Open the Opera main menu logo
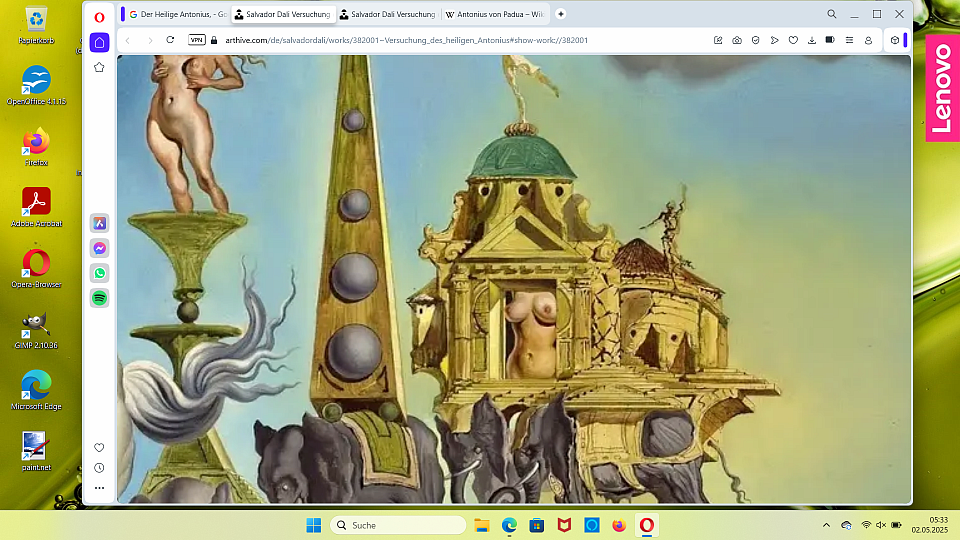This screenshot has width=960, height=540. pyautogui.click(x=99, y=18)
